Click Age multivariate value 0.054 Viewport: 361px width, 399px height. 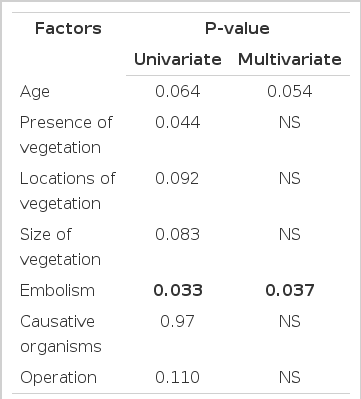pos(290,91)
